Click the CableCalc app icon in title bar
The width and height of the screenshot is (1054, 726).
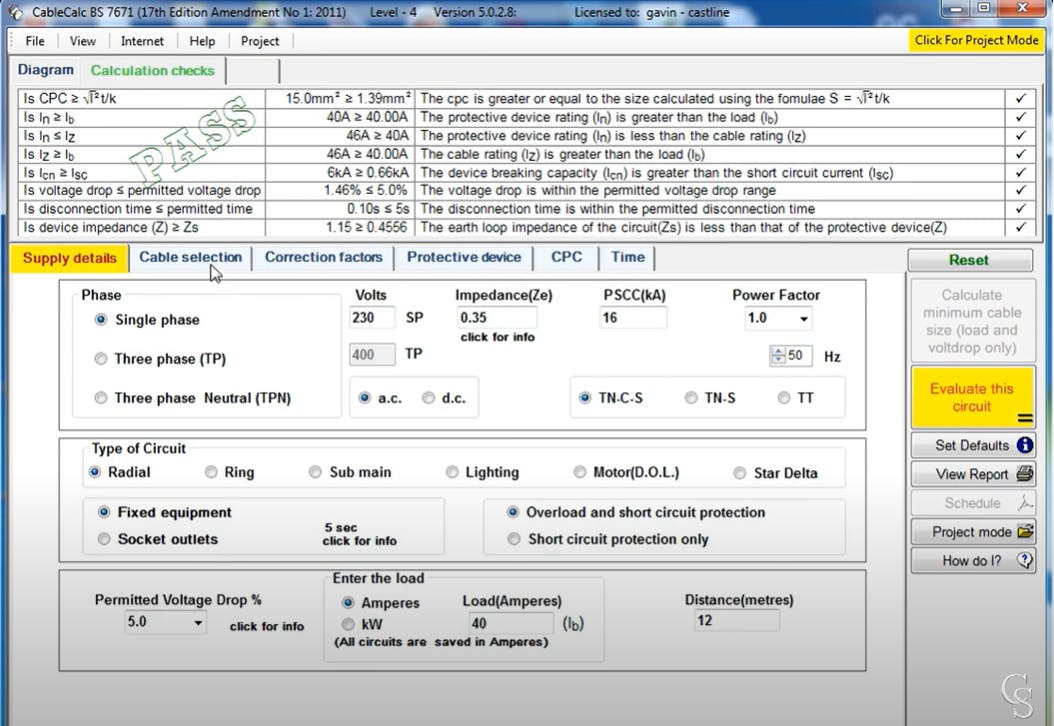14,13
